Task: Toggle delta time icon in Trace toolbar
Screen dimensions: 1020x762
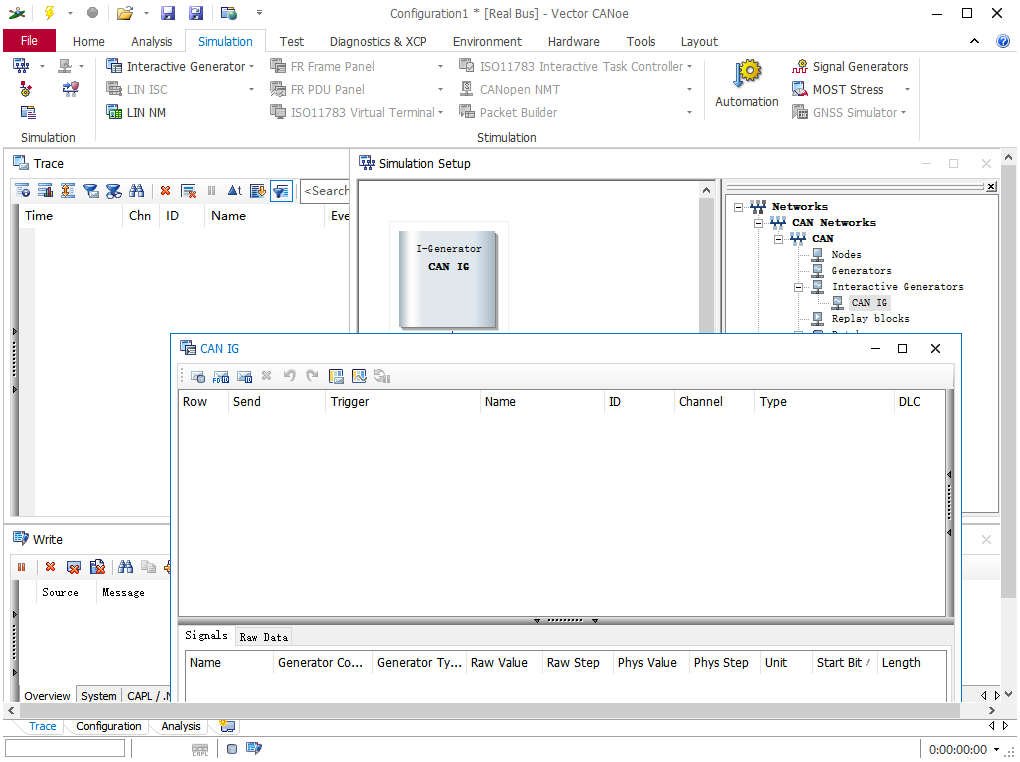Action: [234, 191]
